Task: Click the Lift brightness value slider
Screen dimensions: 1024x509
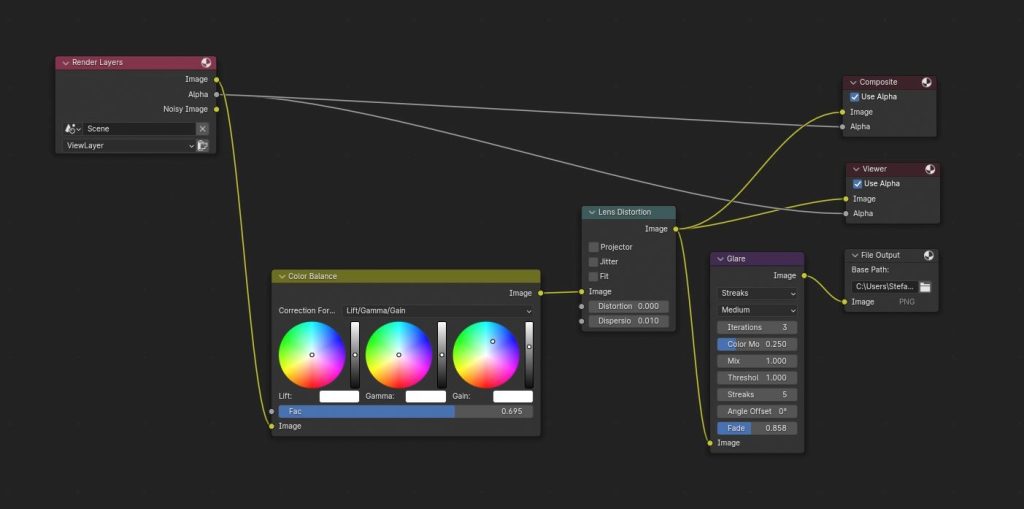Action: click(x=355, y=355)
